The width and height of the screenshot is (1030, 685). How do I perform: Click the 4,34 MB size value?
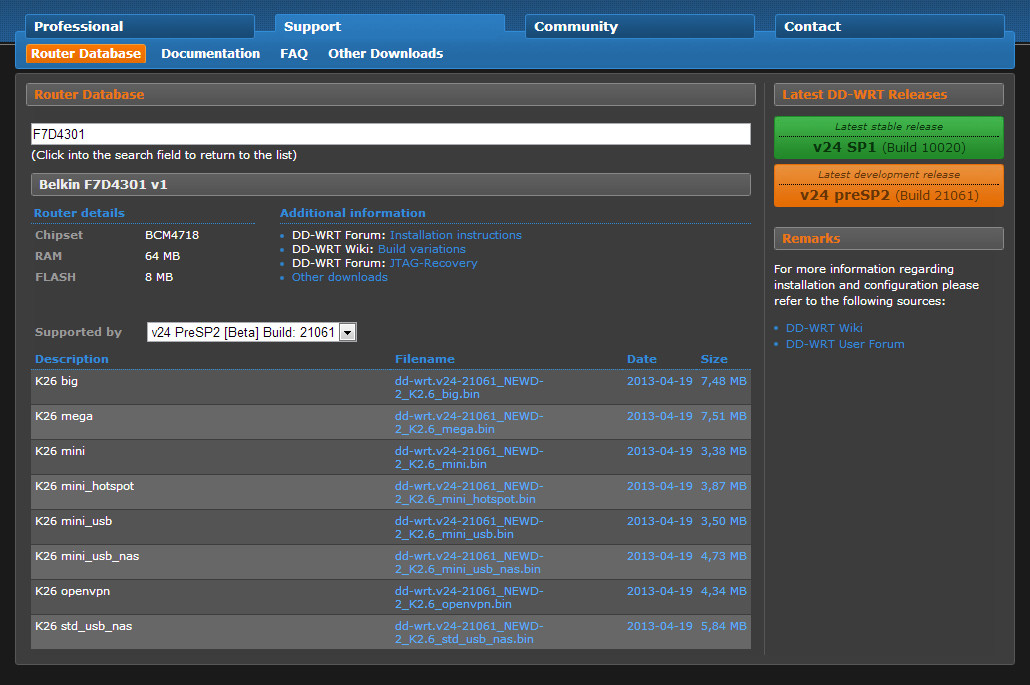point(723,591)
